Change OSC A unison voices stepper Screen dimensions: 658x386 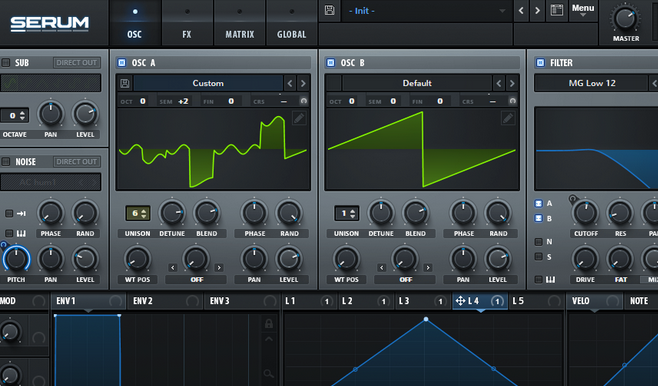[138, 213]
